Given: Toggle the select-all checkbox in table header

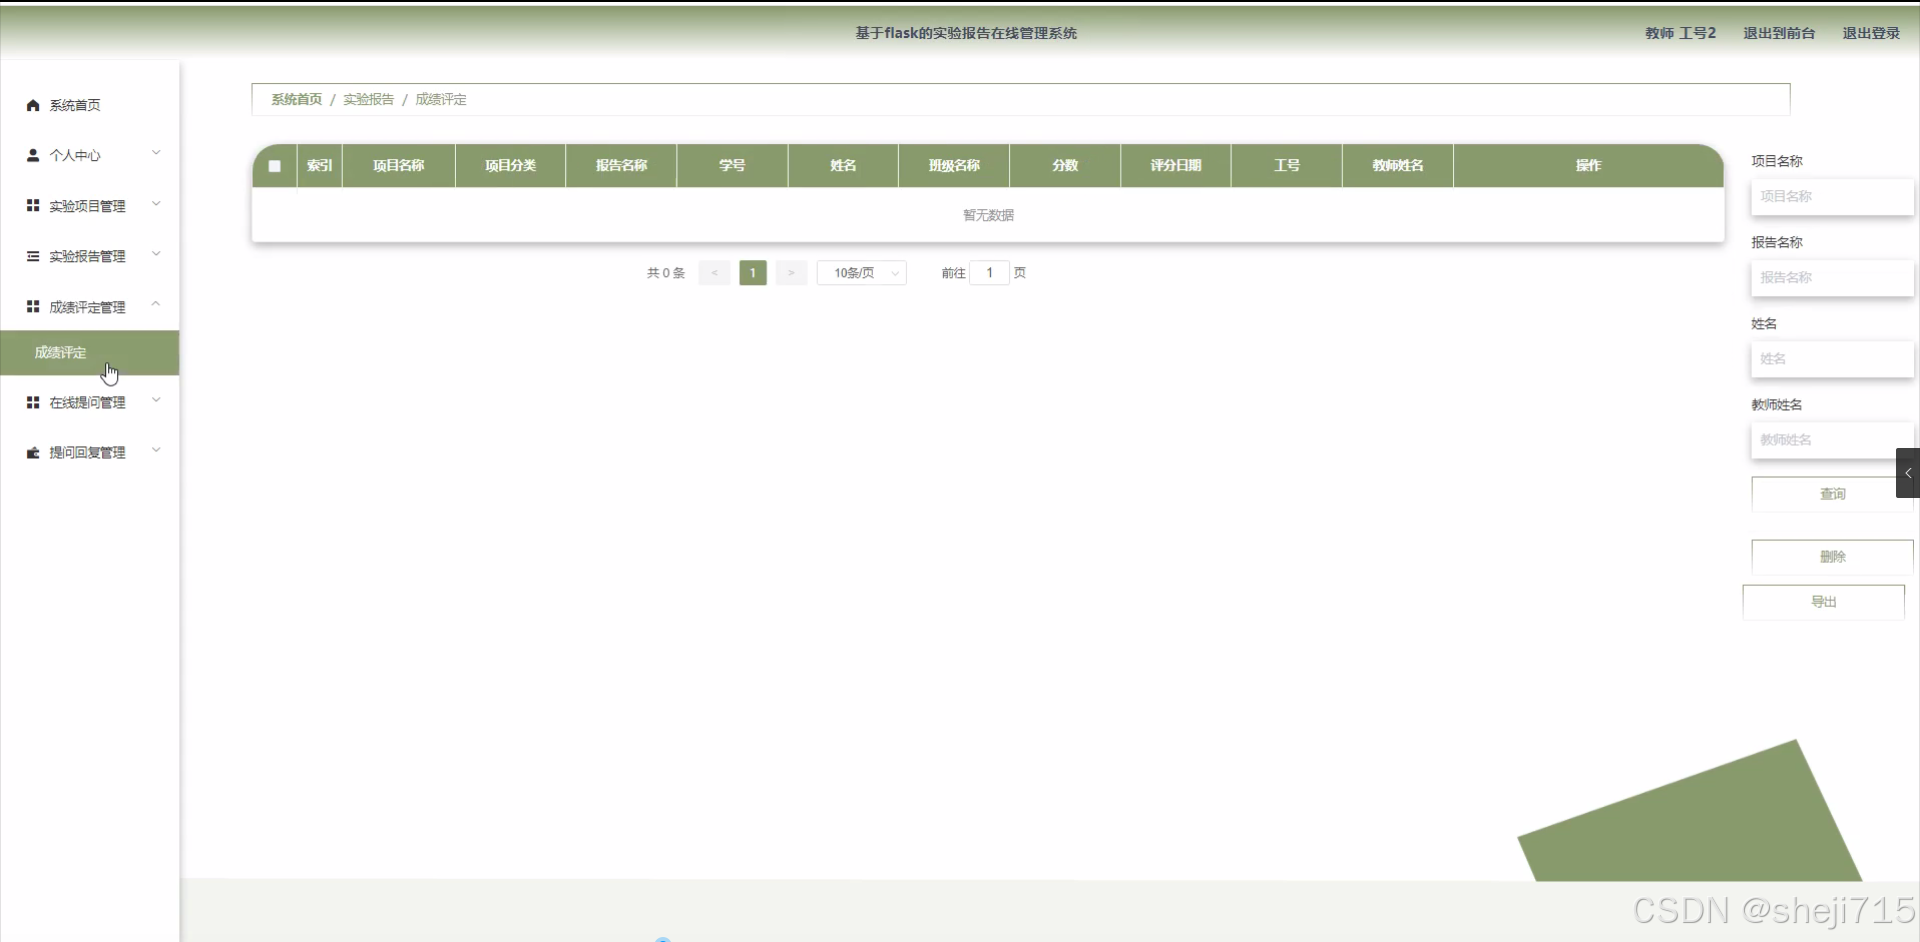Looking at the screenshot, I should point(275,166).
